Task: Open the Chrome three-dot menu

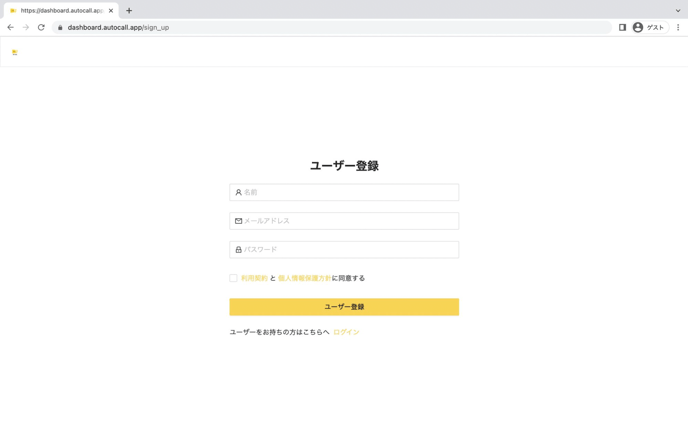Action: (x=678, y=27)
